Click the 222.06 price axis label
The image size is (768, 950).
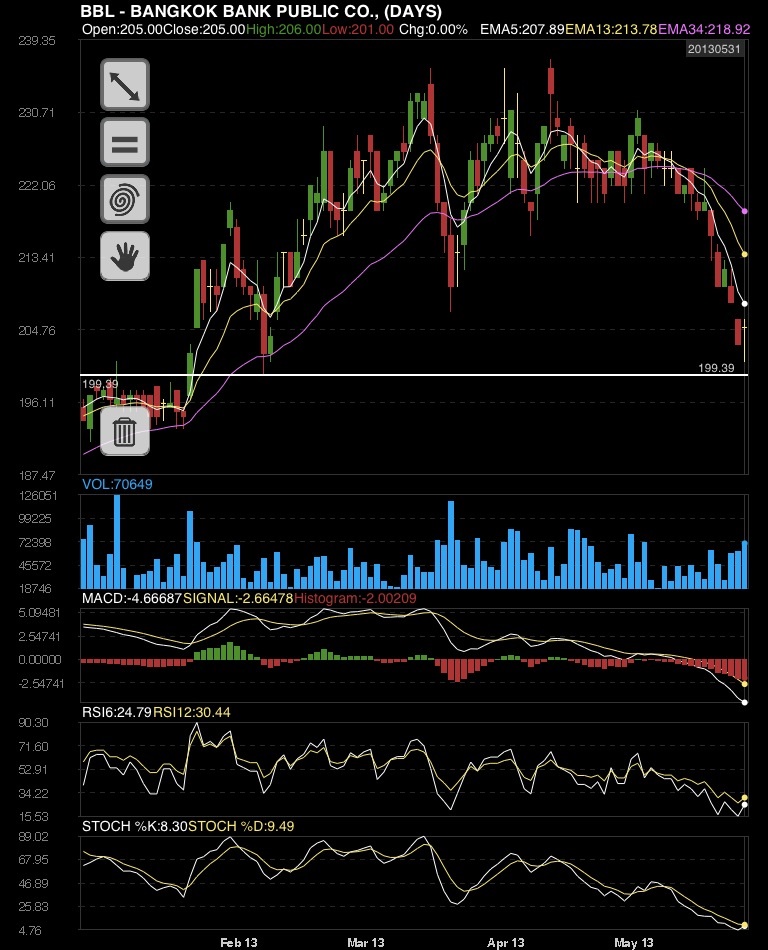coord(36,185)
